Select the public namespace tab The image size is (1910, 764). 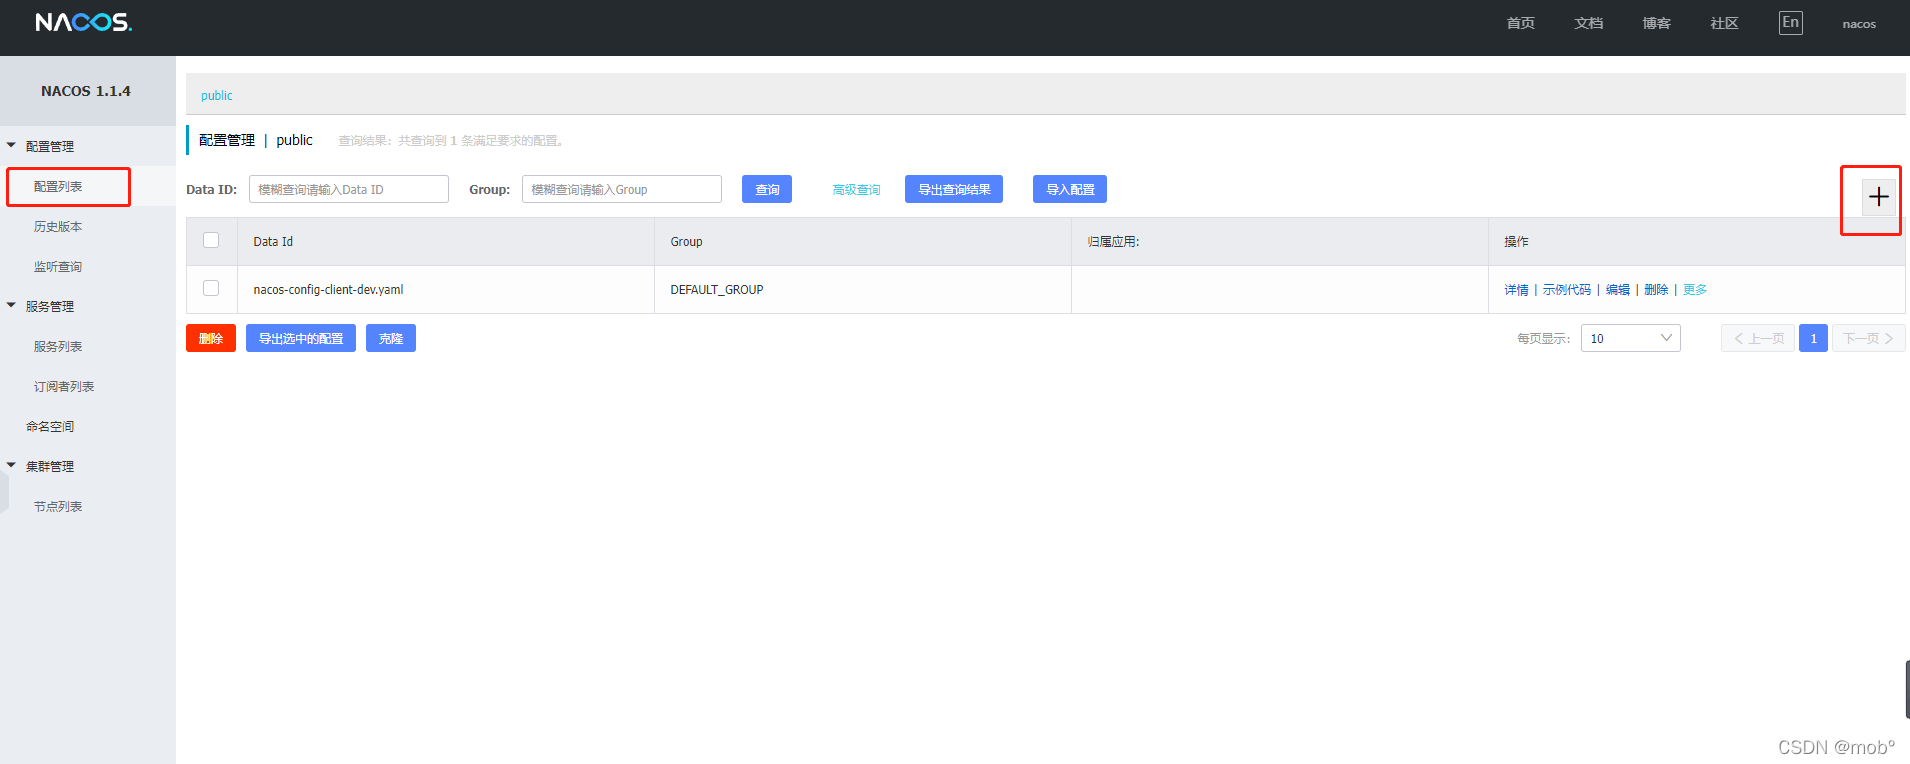tap(216, 96)
